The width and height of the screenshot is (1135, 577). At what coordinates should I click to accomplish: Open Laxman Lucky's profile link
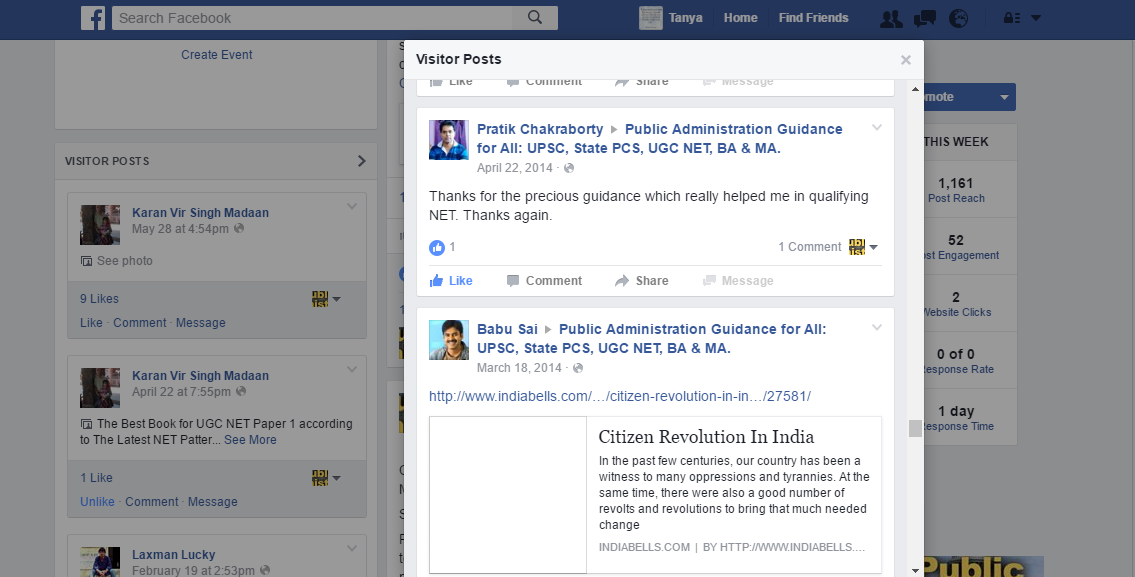pos(174,555)
